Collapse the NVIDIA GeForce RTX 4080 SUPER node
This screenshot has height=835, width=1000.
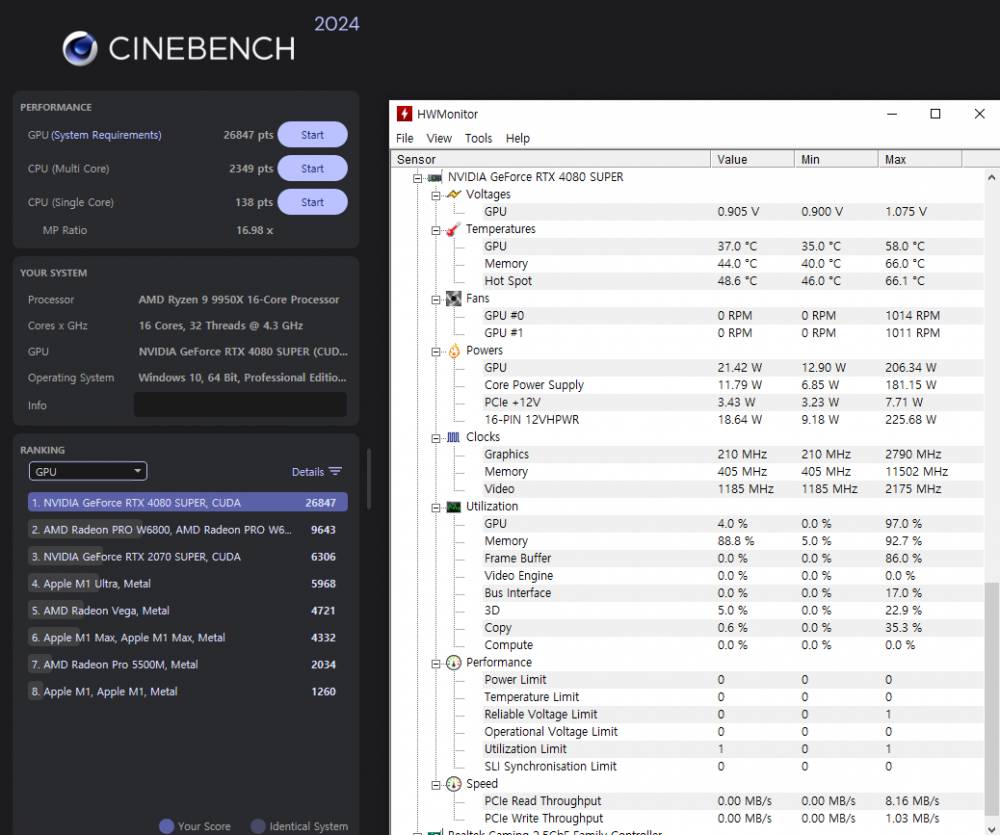(417, 178)
